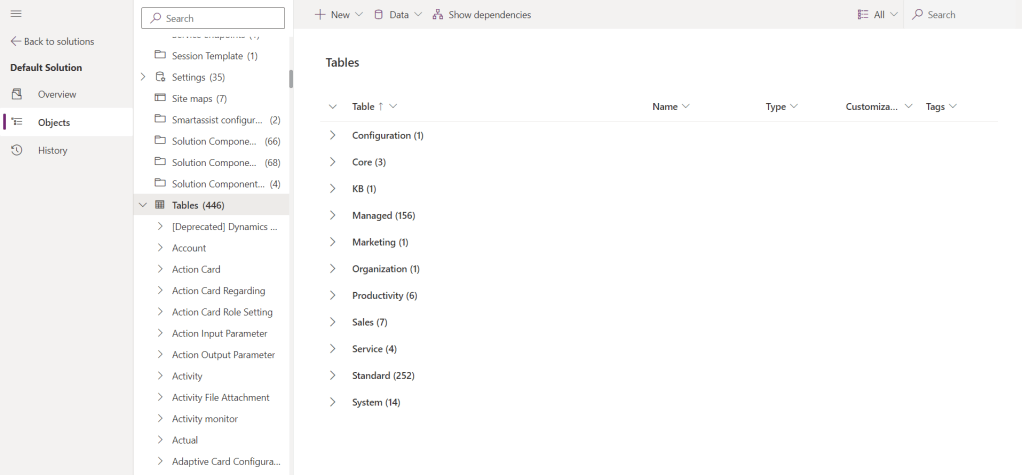This screenshot has width=1022, height=475.
Task: Click the Data database icon
Action: pos(378,15)
